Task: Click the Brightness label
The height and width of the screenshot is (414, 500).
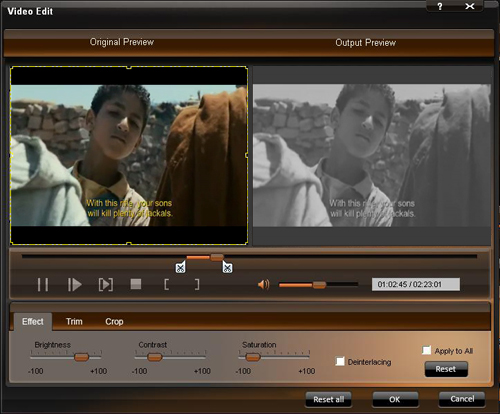Action: click(53, 345)
